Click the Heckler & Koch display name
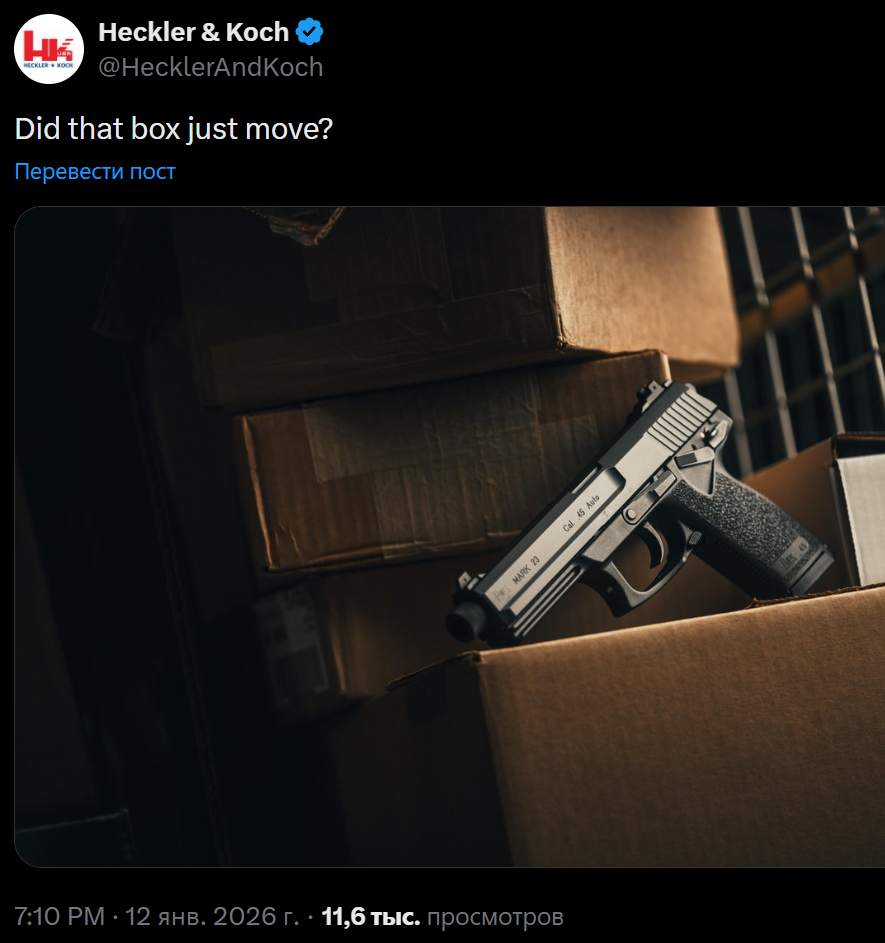 click(193, 32)
